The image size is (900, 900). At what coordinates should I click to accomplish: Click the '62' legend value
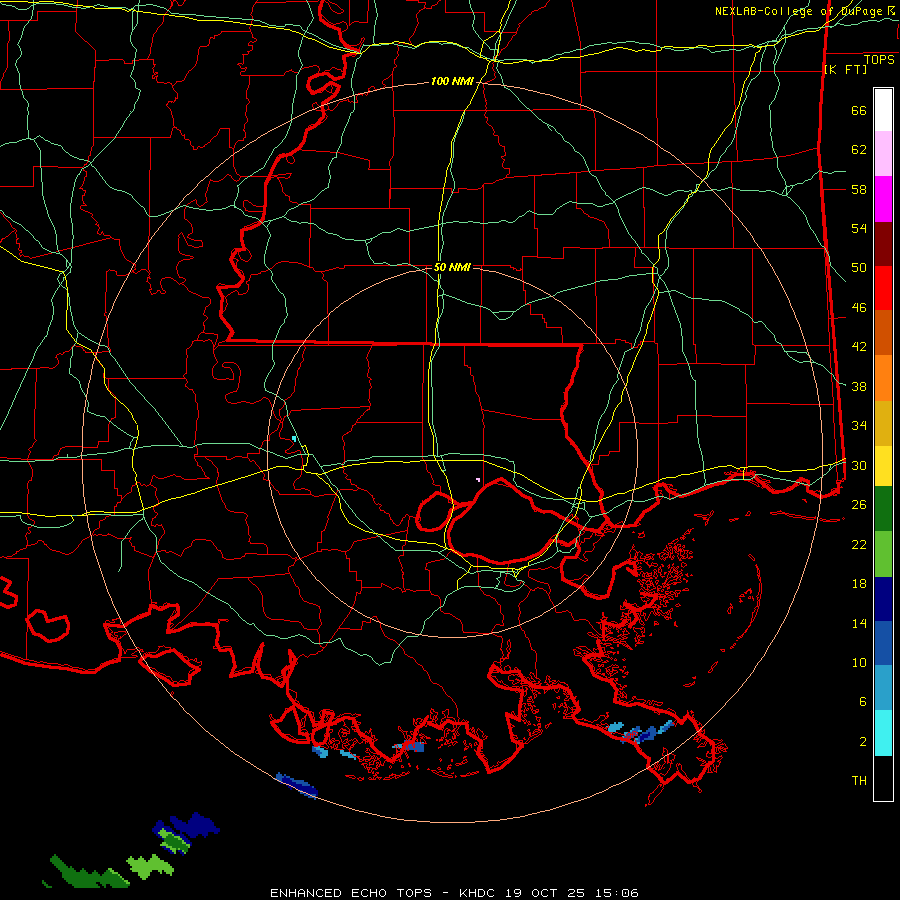click(859, 150)
